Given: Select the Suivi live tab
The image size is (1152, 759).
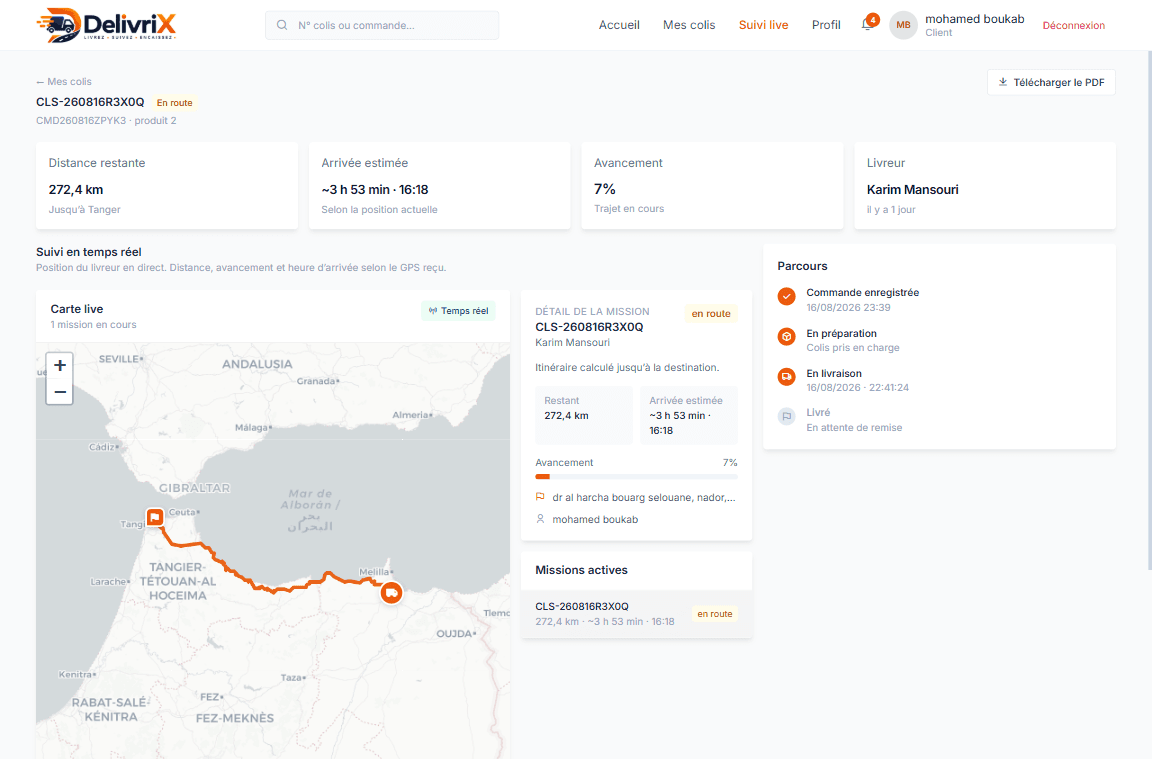Looking at the screenshot, I should click(763, 25).
